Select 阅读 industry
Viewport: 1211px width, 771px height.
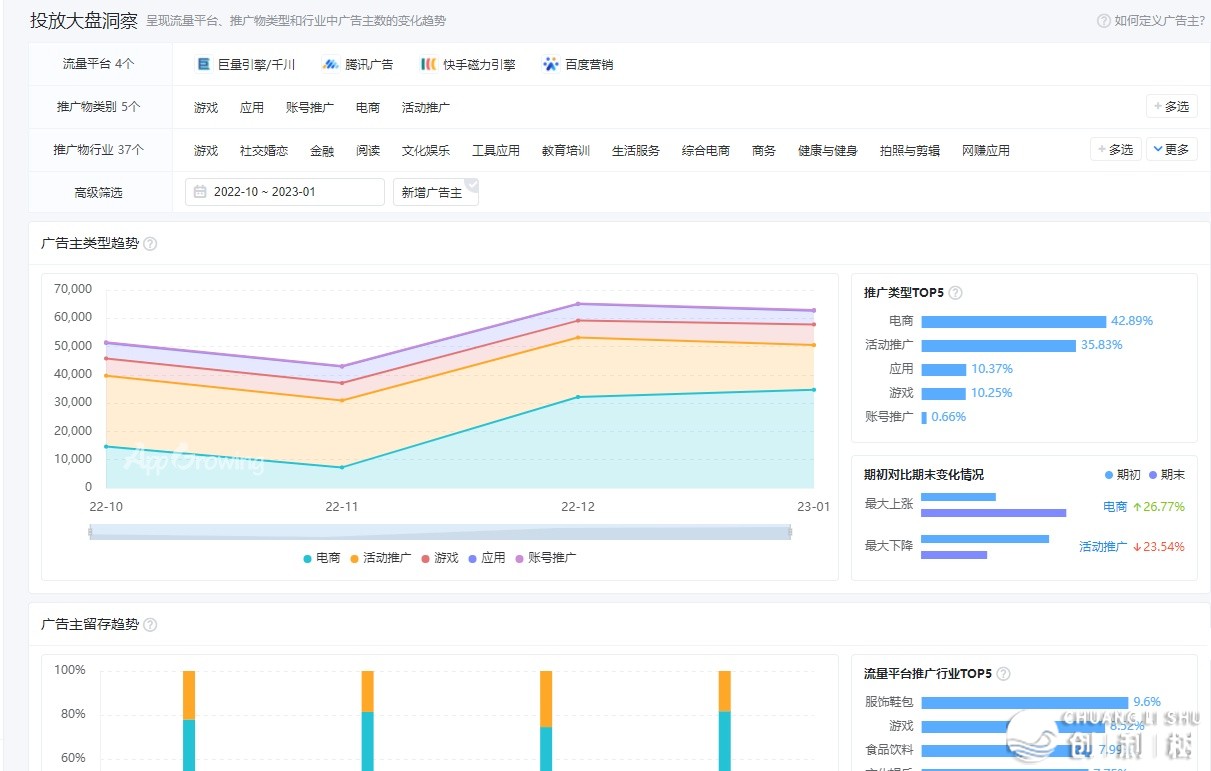pyautogui.click(x=368, y=151)
